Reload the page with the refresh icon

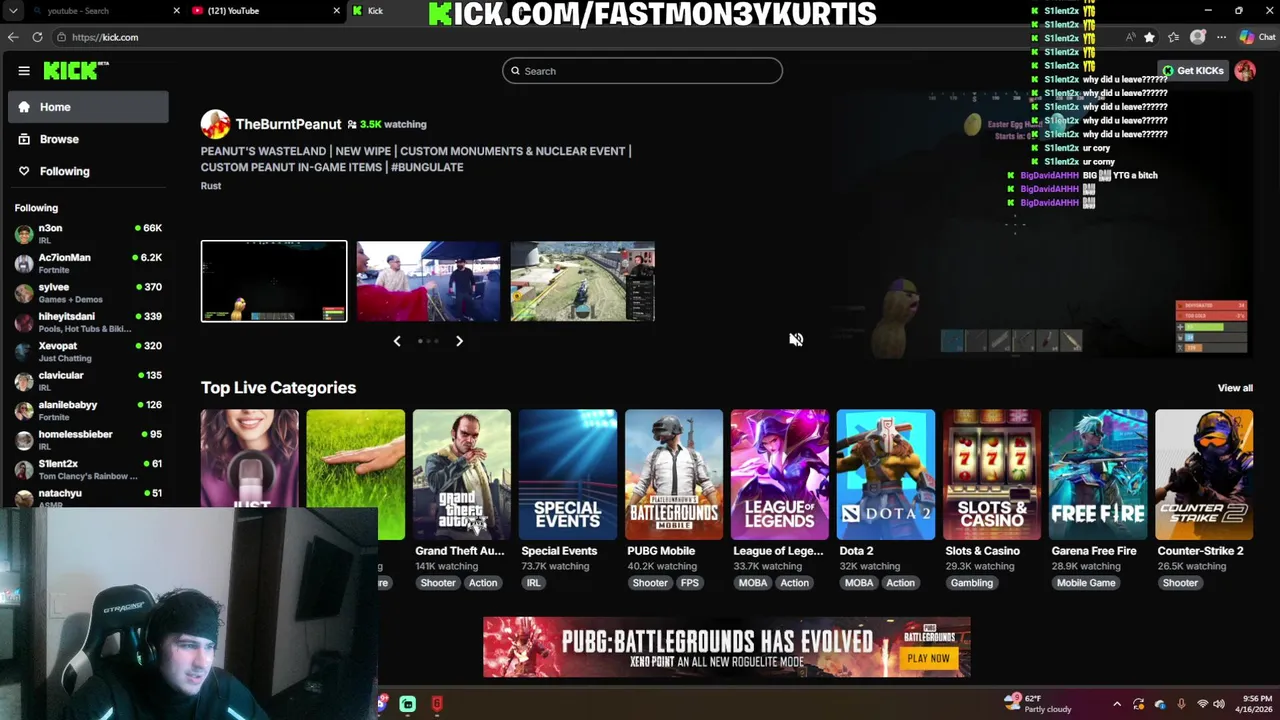[x=37, y=37]
